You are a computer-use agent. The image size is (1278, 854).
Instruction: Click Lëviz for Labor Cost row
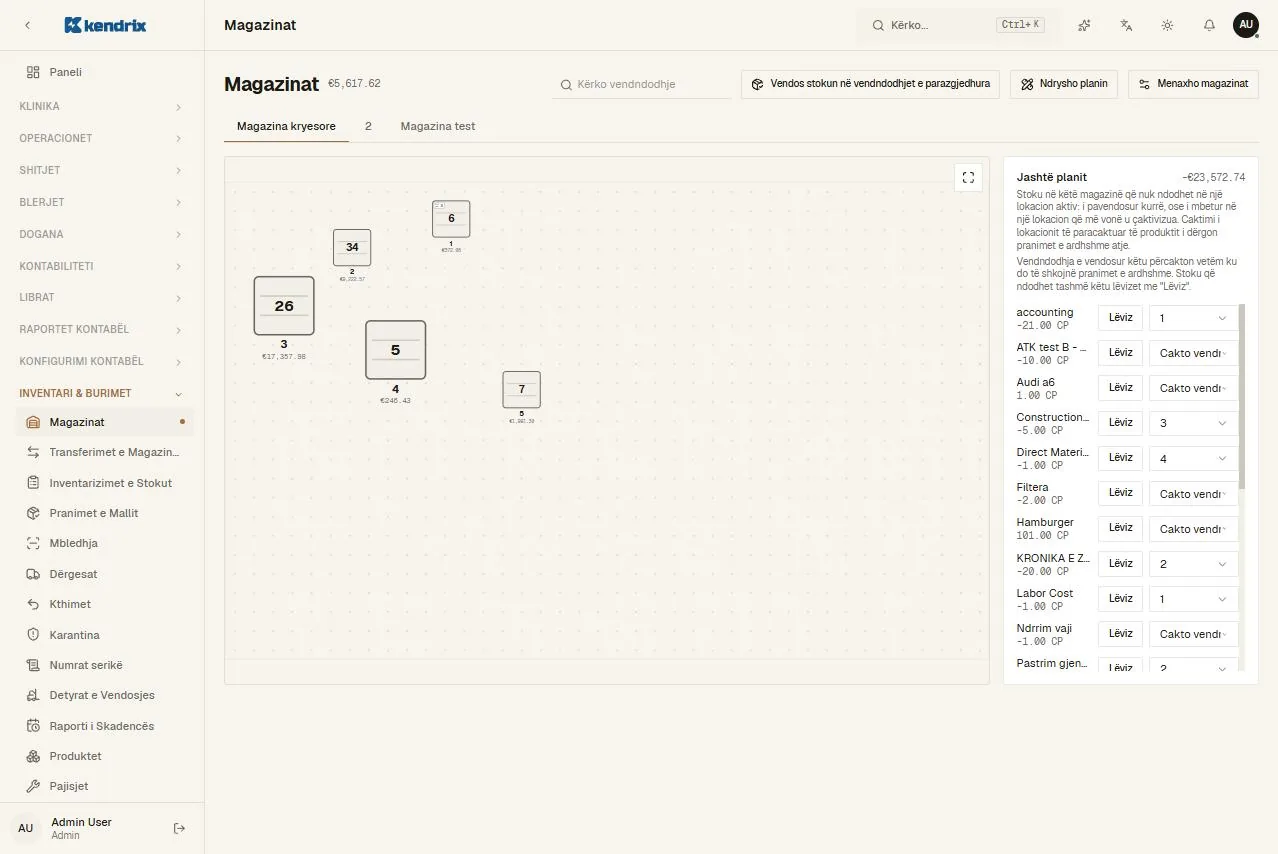coord(1120,598)
